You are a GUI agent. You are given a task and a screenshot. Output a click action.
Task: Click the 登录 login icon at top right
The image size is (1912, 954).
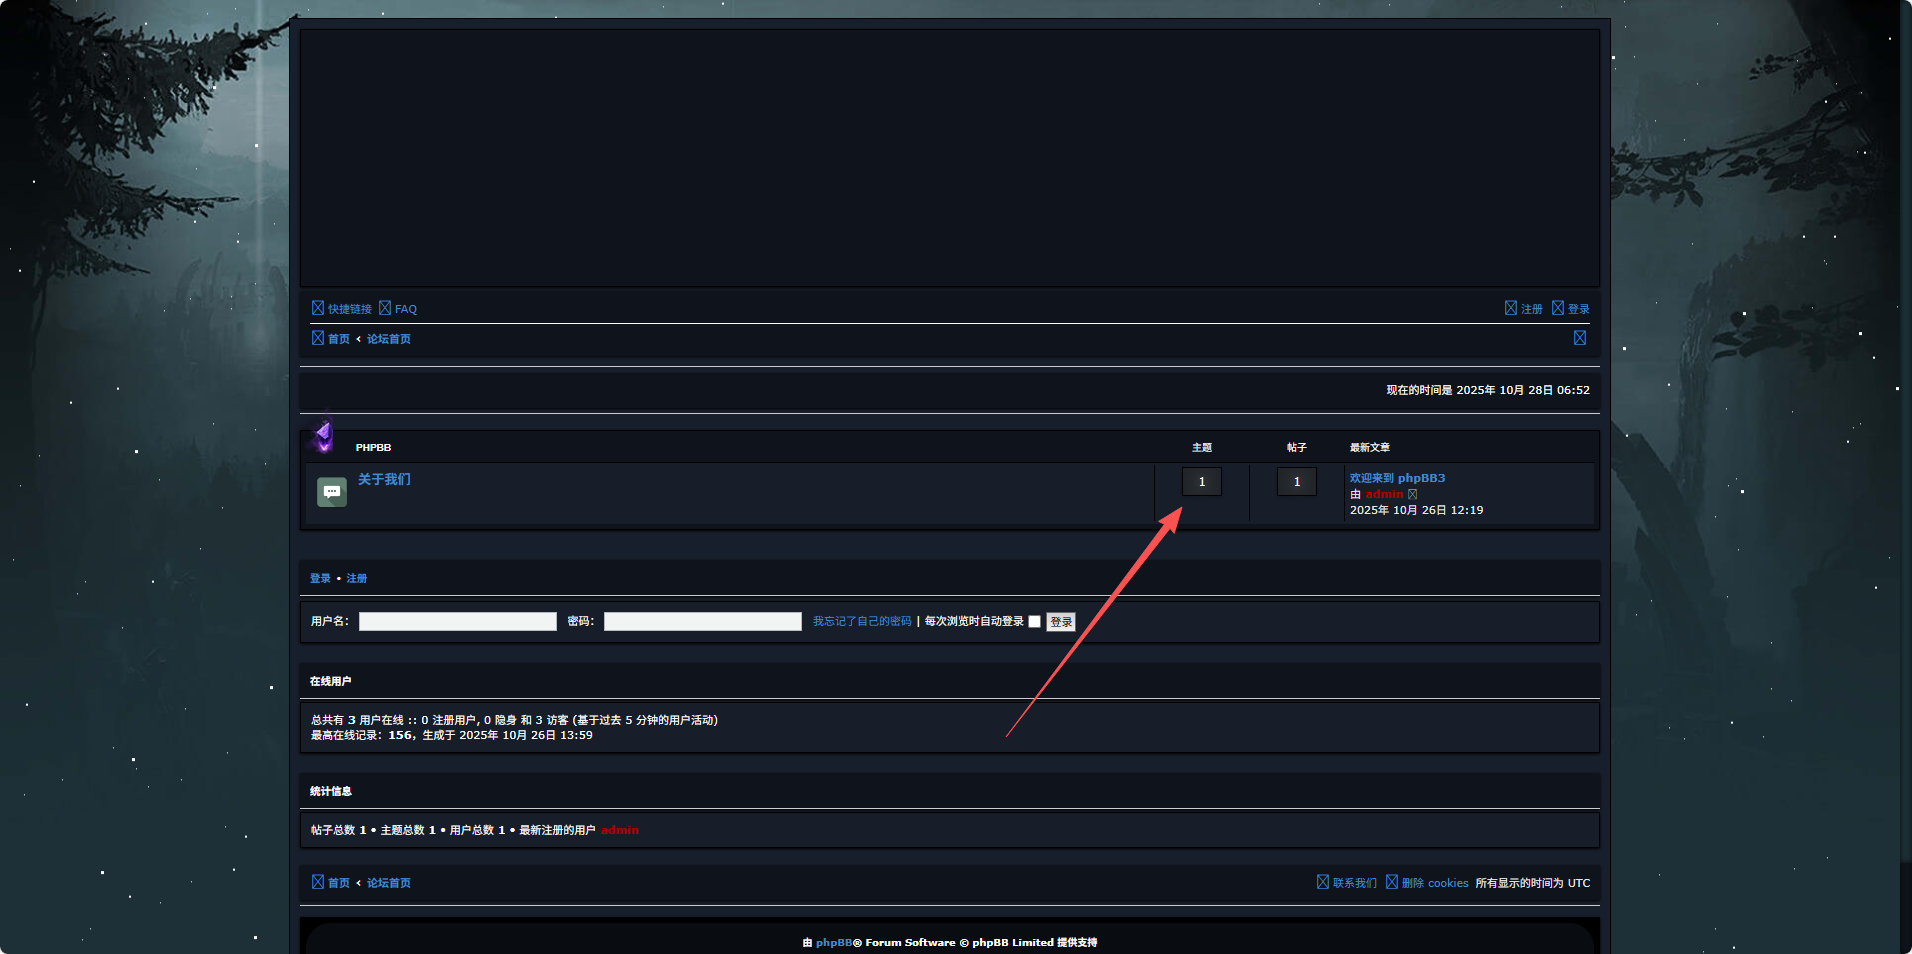point(1558,308)
